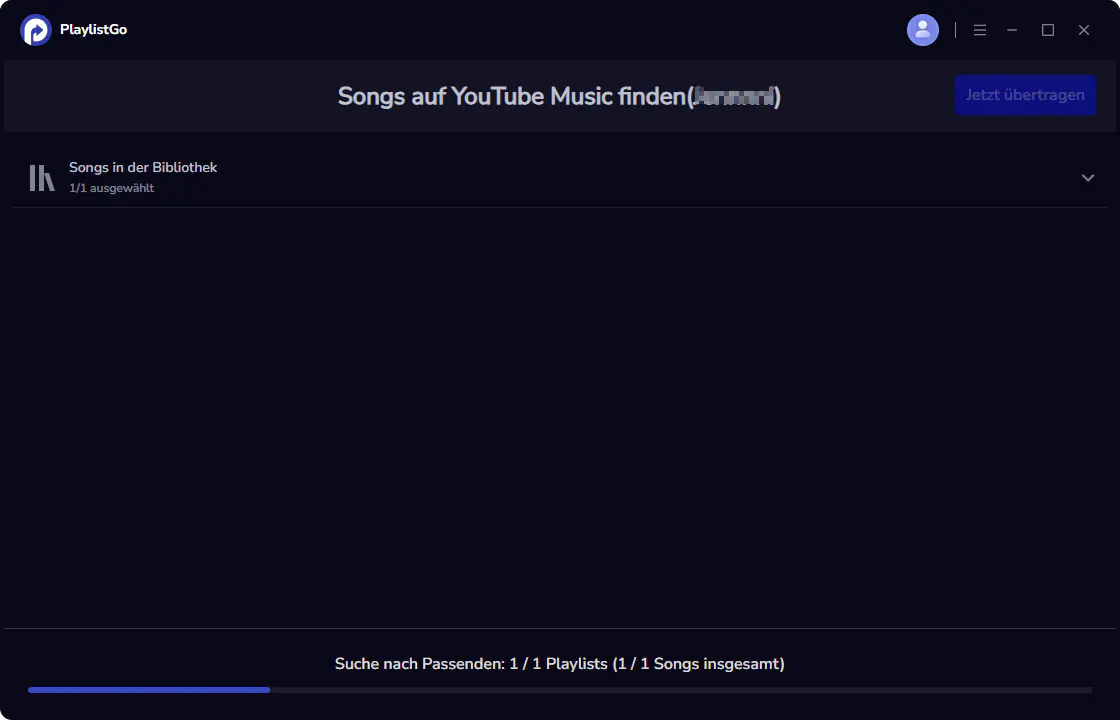Click the PlaylistGo logo icon
Image resolution: width=1120 pixels, height=720 pixels.
[36, 30]
